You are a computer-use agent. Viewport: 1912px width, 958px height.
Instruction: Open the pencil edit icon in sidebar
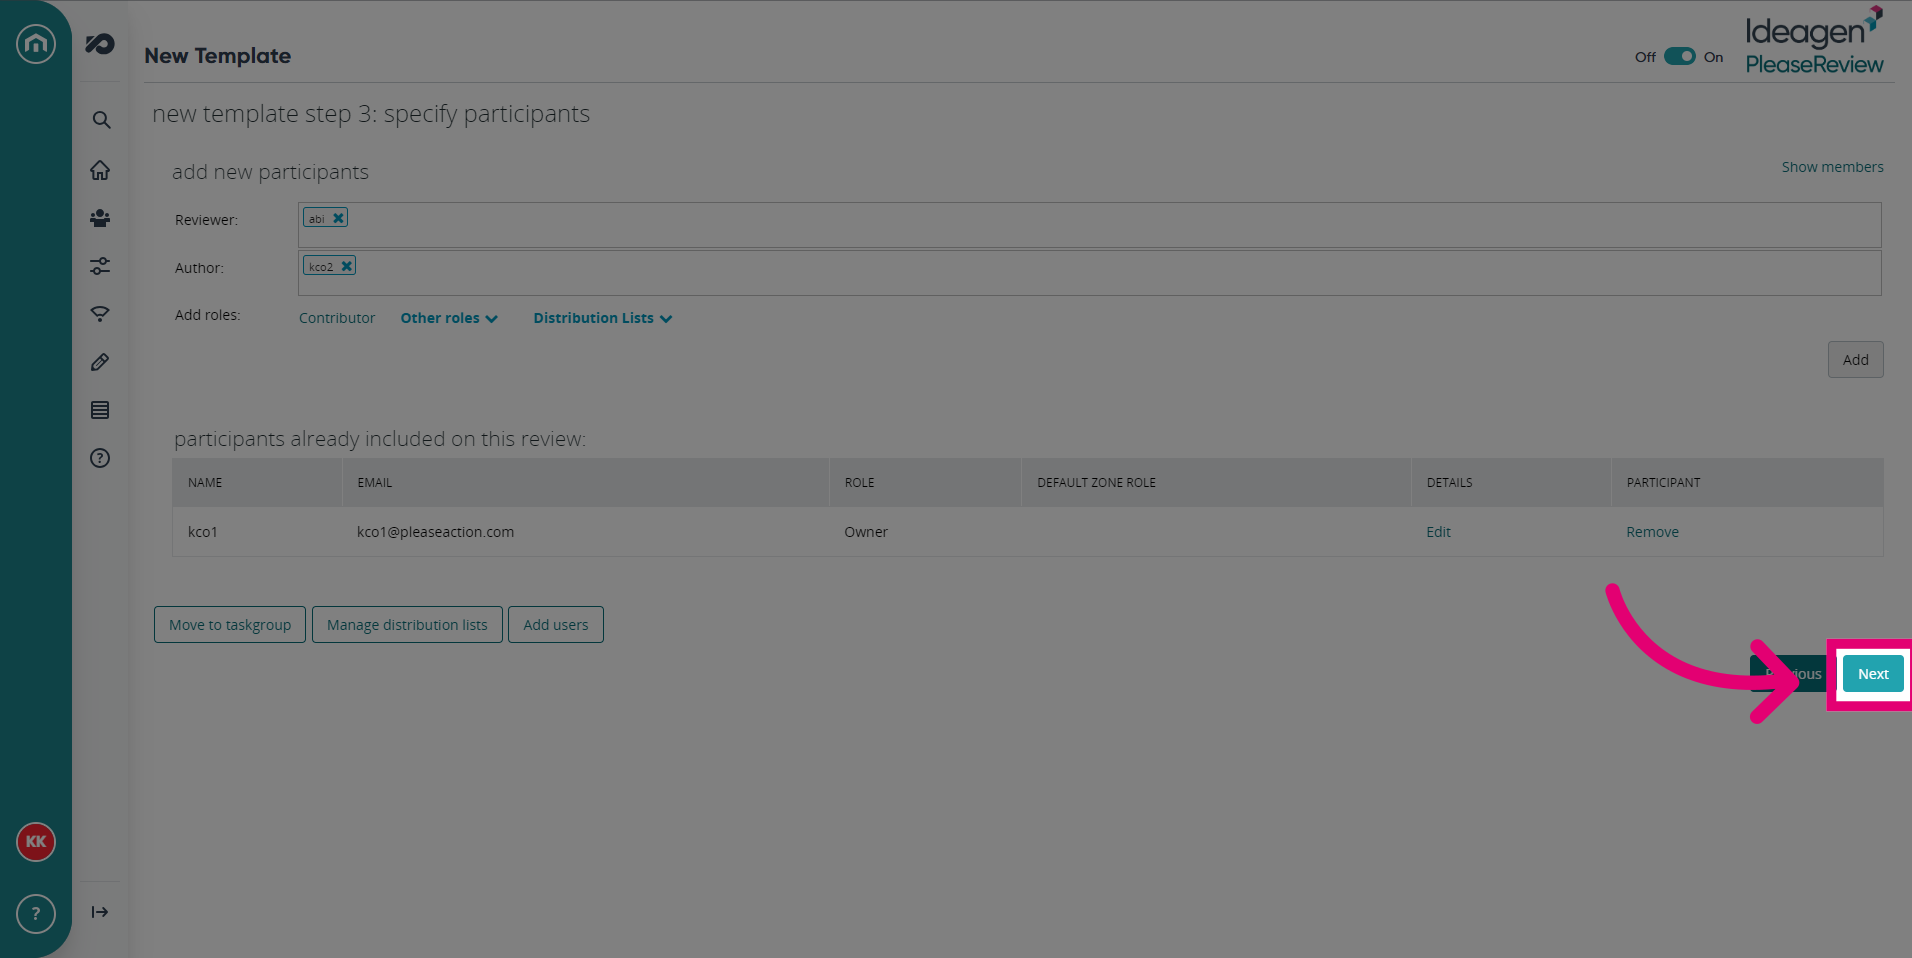pyautogui.click(x=100, y=362)
